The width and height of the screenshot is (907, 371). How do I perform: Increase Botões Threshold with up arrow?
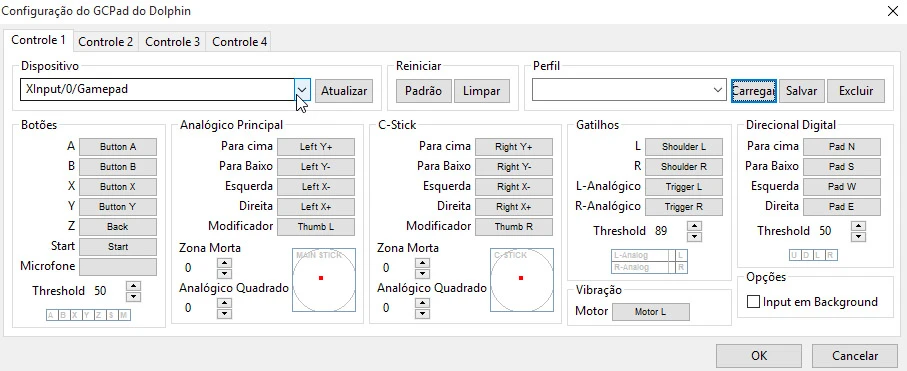(134, 286)
